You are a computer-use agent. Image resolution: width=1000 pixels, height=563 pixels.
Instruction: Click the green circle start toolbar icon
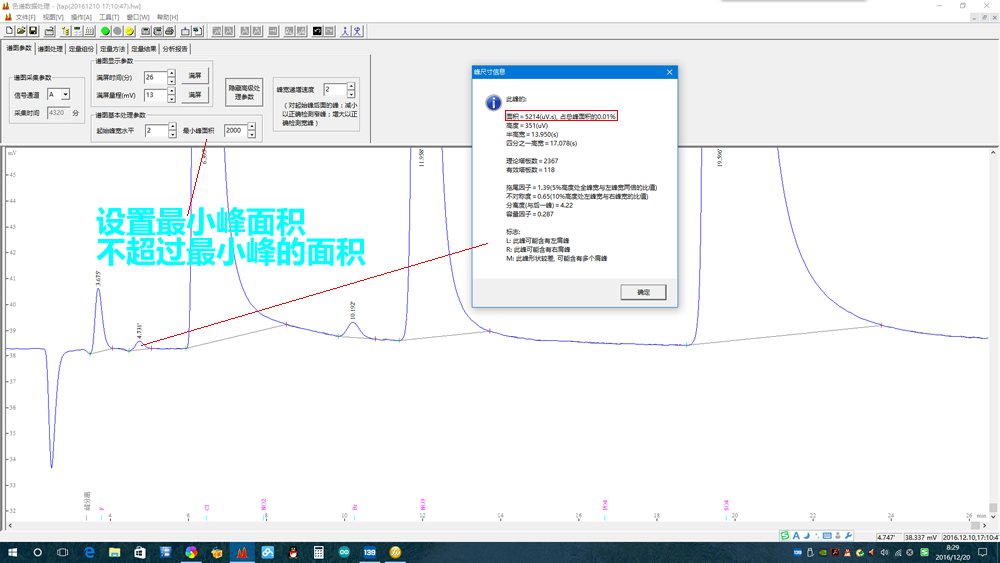[x=106, y=31]
